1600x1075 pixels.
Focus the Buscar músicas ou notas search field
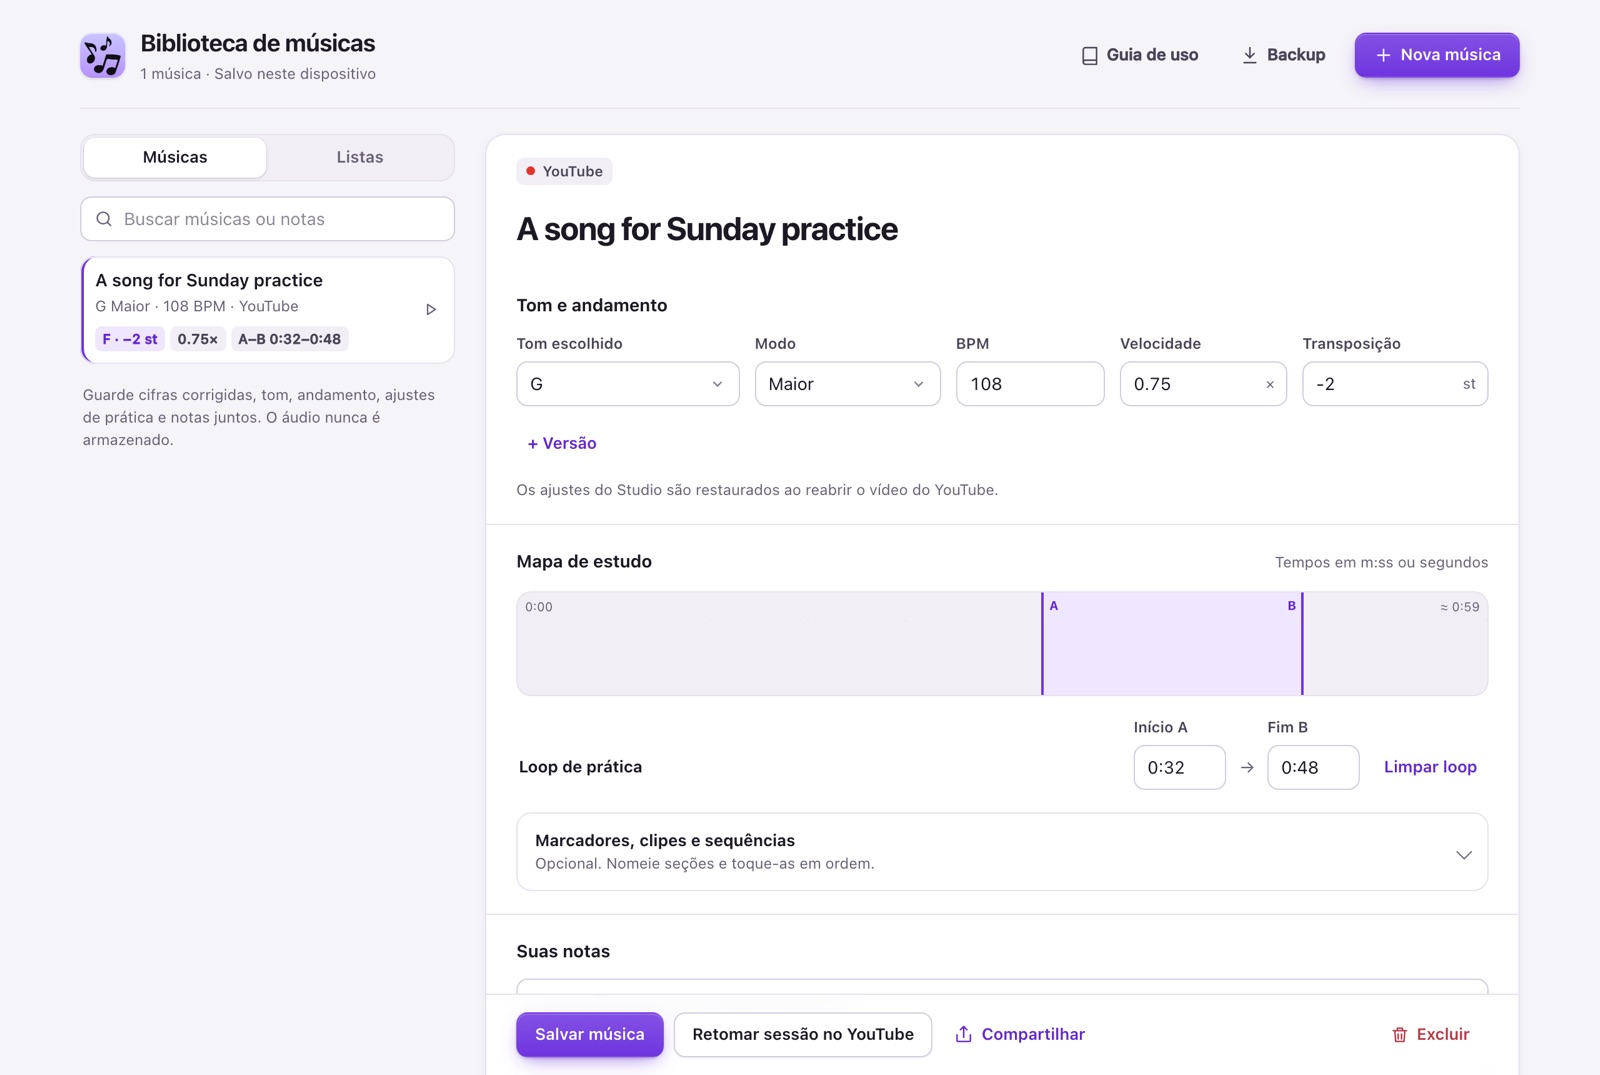[267, 219]
